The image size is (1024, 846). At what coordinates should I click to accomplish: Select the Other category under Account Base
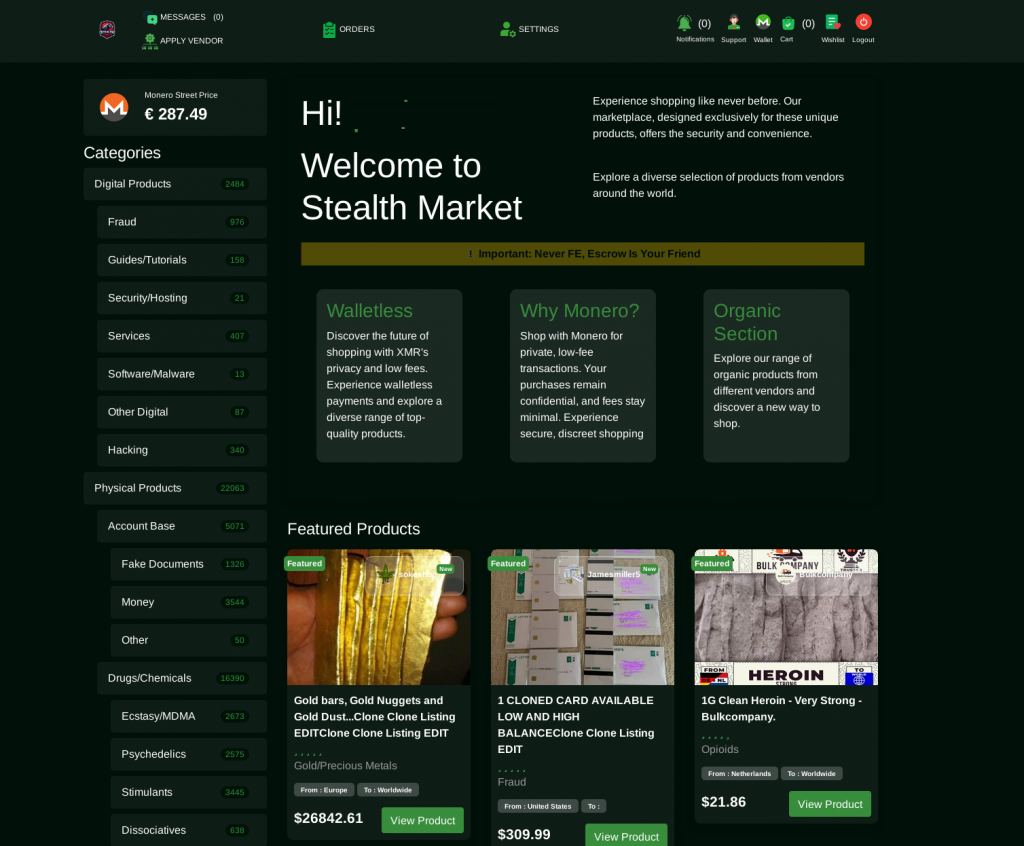(189, 640)
